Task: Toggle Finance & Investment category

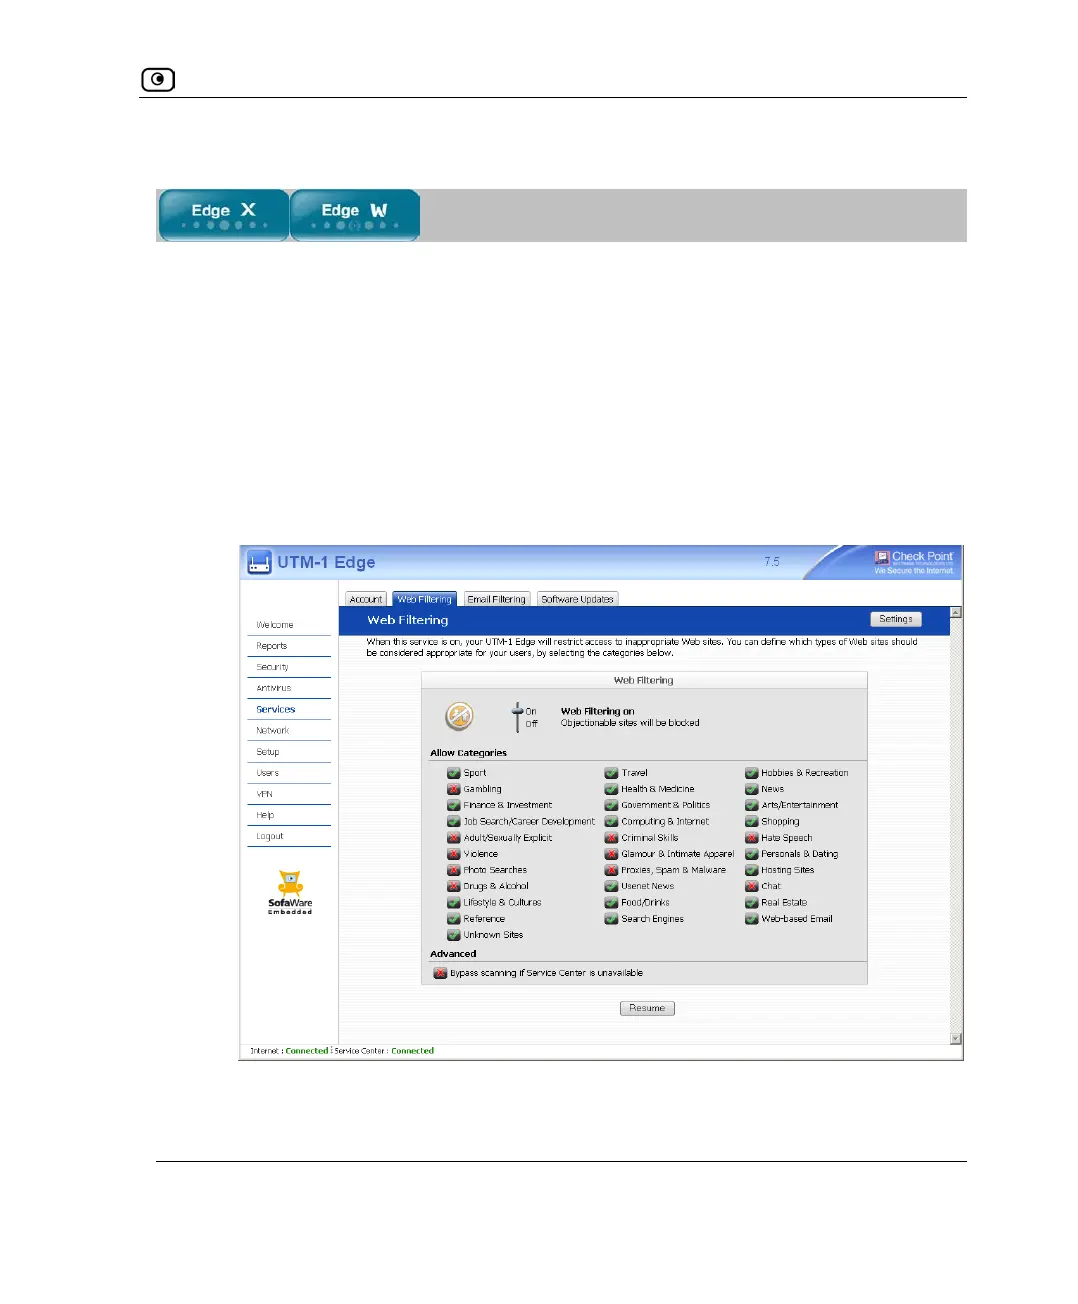Action: click(453, 805)
